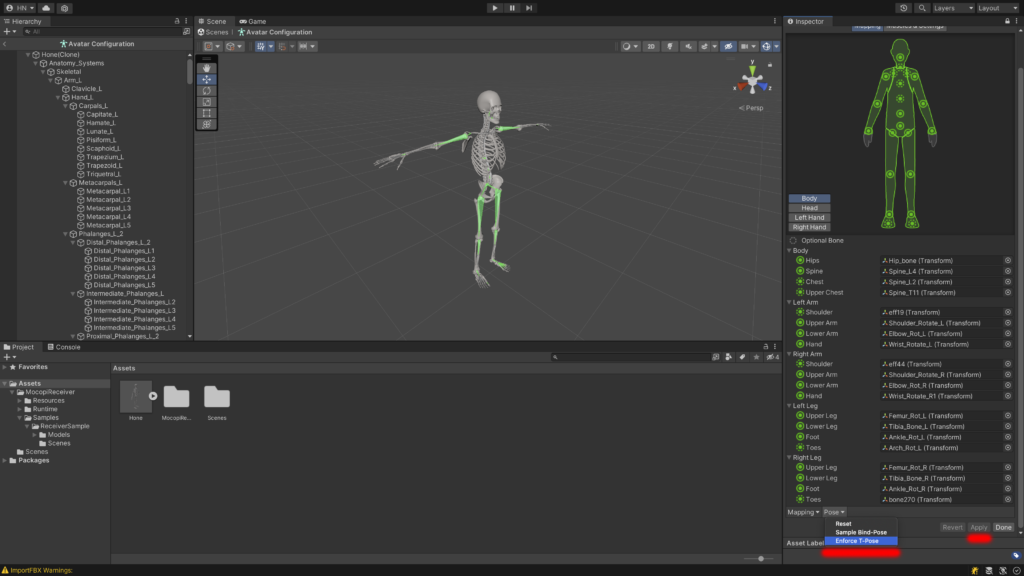
Task: Adjust the Project icon size slider
Action: (x=760, y=558)
